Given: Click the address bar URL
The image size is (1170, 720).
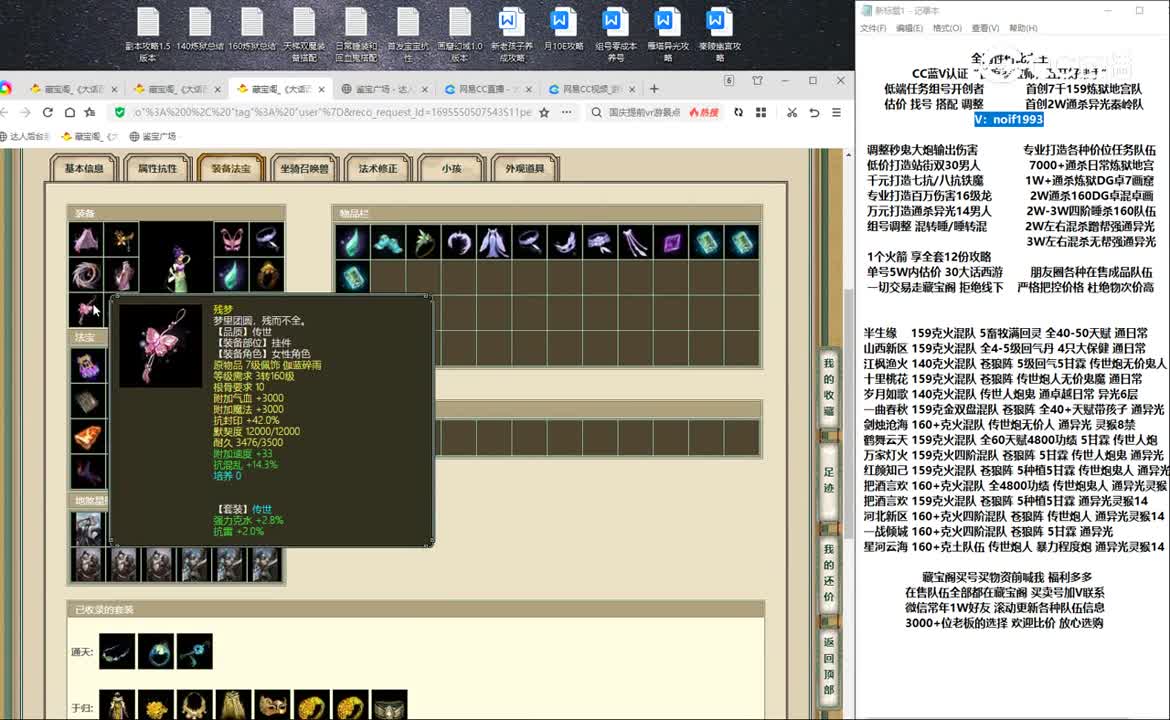Looking at the screenshot, I should click(x=332, y=113).
